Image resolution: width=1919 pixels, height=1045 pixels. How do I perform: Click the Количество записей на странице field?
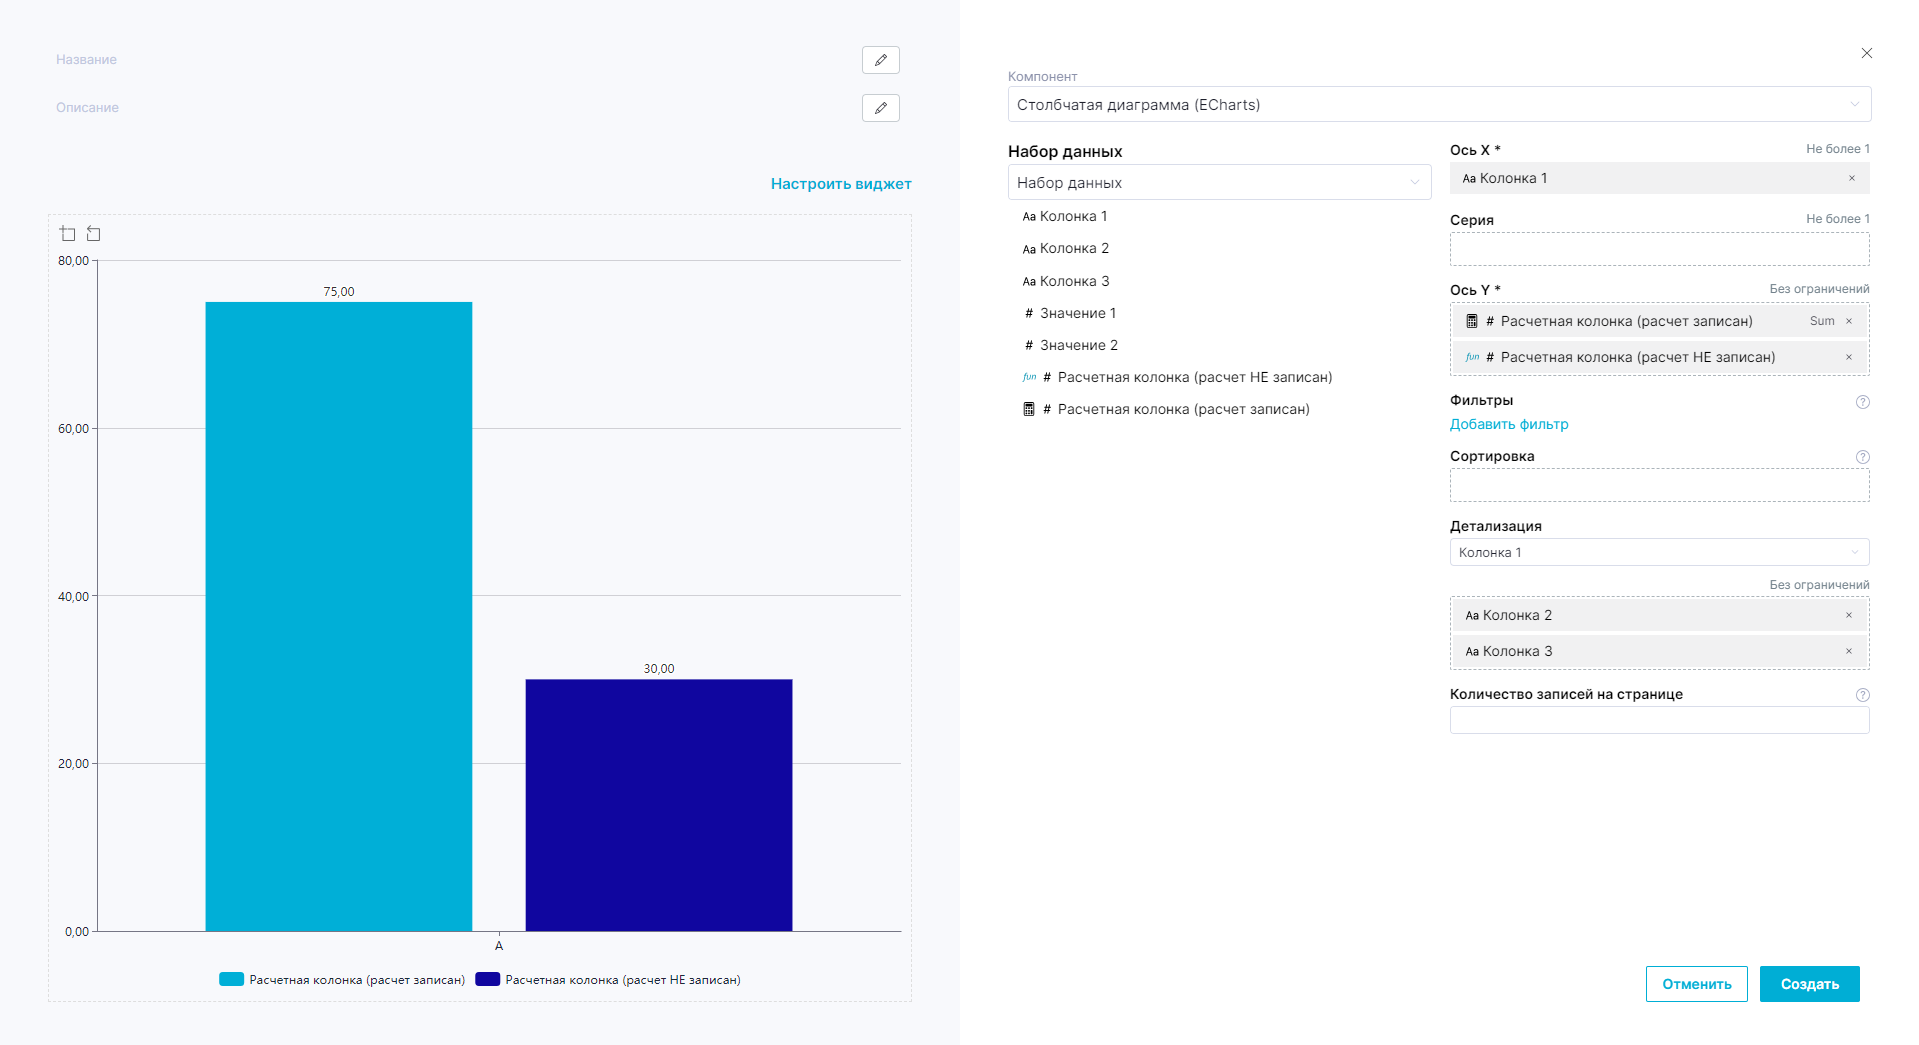click(x=1658, y=721)
